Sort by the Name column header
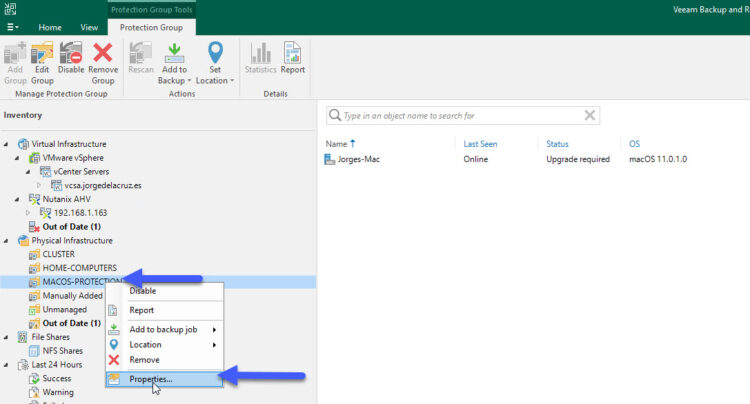 (x=336, y=144)
